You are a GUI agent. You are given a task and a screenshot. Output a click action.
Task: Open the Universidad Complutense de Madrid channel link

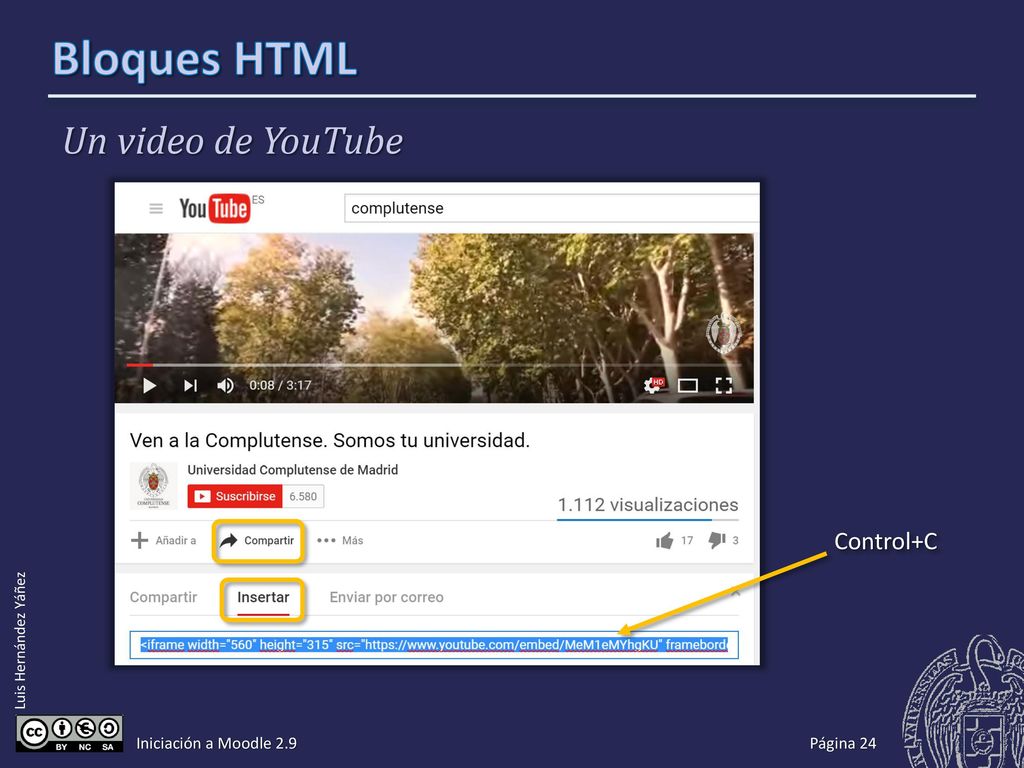tap(293, 470)
